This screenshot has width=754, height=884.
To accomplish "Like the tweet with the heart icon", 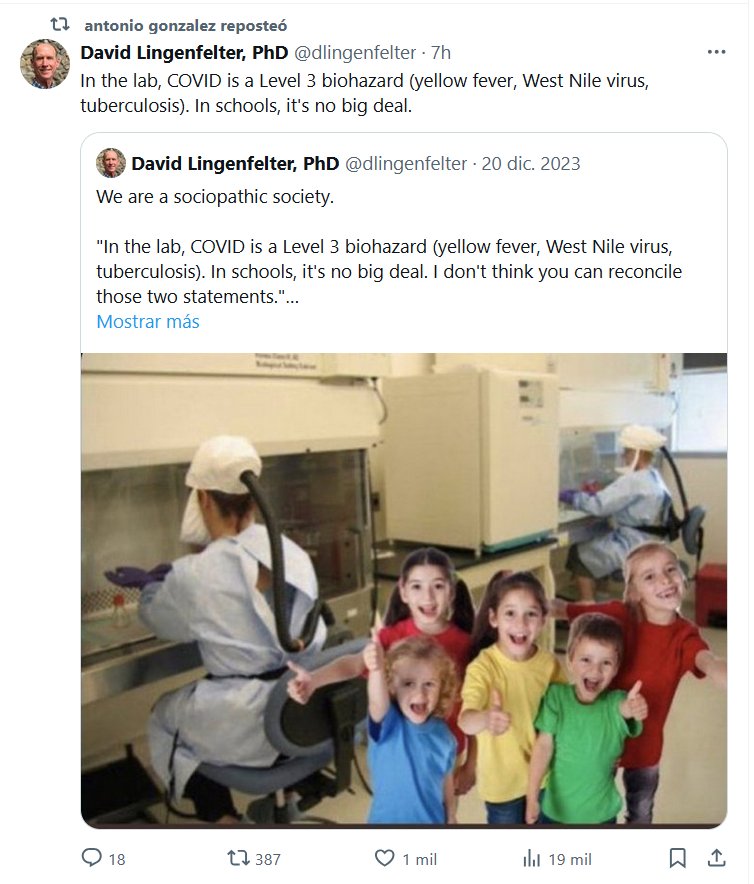I will [x=384, y=858].
